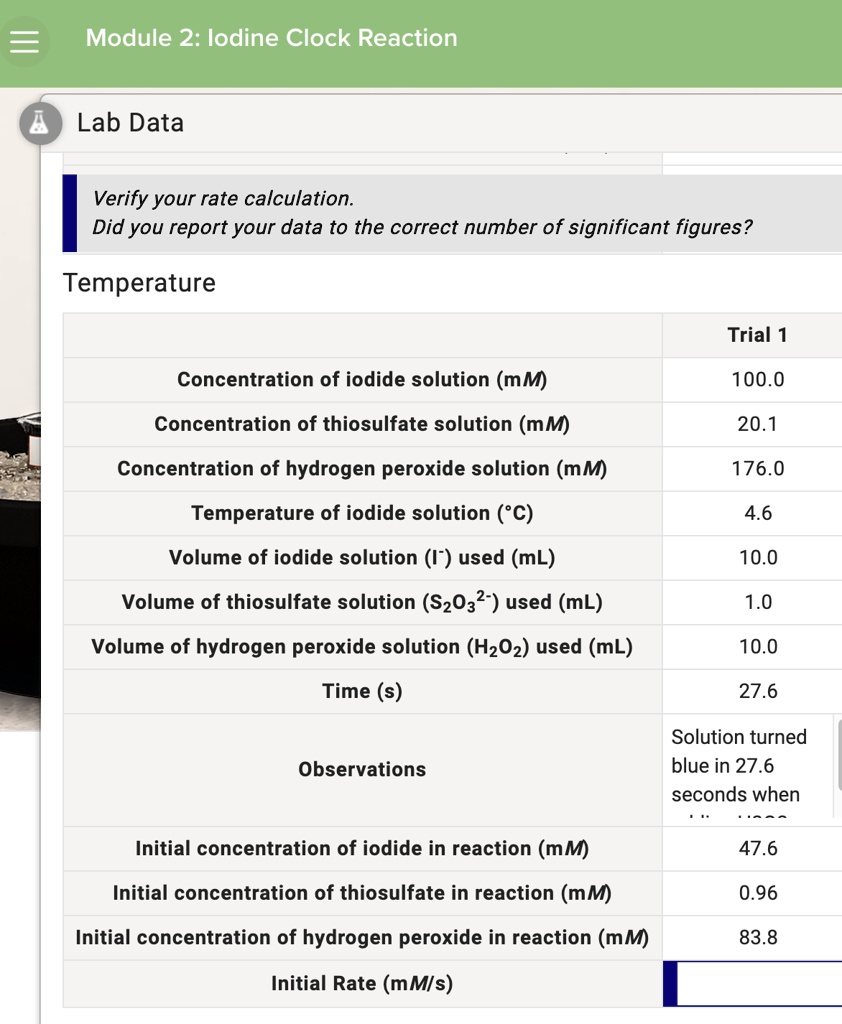Click the initial iodide concentration 47.6

click(x=757, y=848)
